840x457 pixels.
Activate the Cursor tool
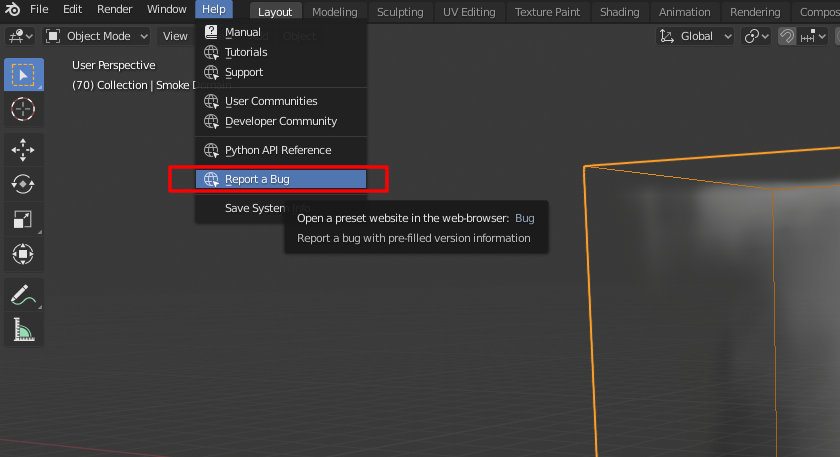[23, 109]
